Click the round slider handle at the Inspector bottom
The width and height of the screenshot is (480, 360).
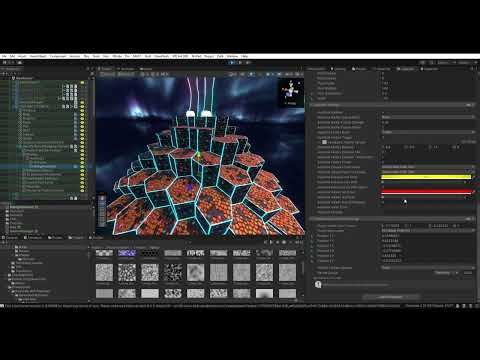[x=318, y=285]
